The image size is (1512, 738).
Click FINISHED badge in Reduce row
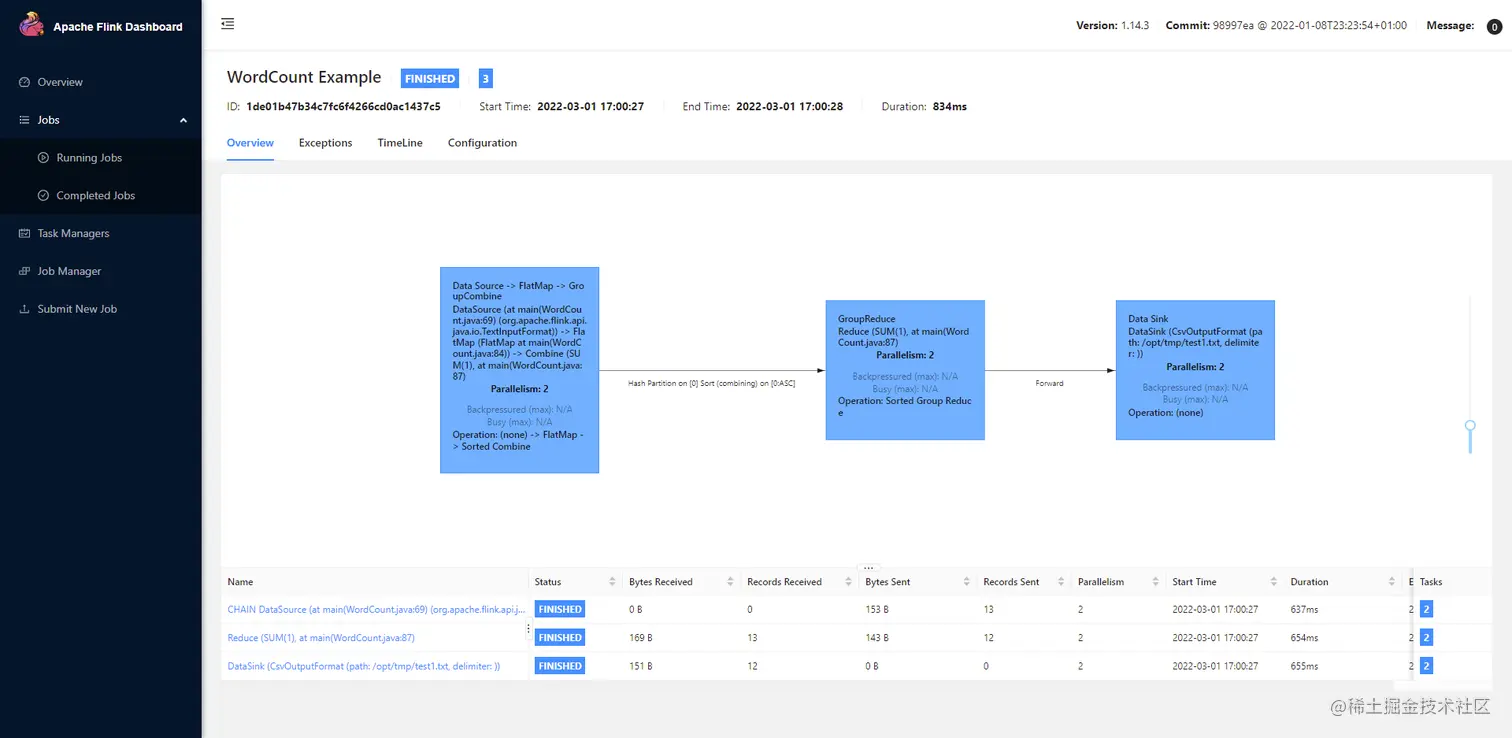point(560,637)
